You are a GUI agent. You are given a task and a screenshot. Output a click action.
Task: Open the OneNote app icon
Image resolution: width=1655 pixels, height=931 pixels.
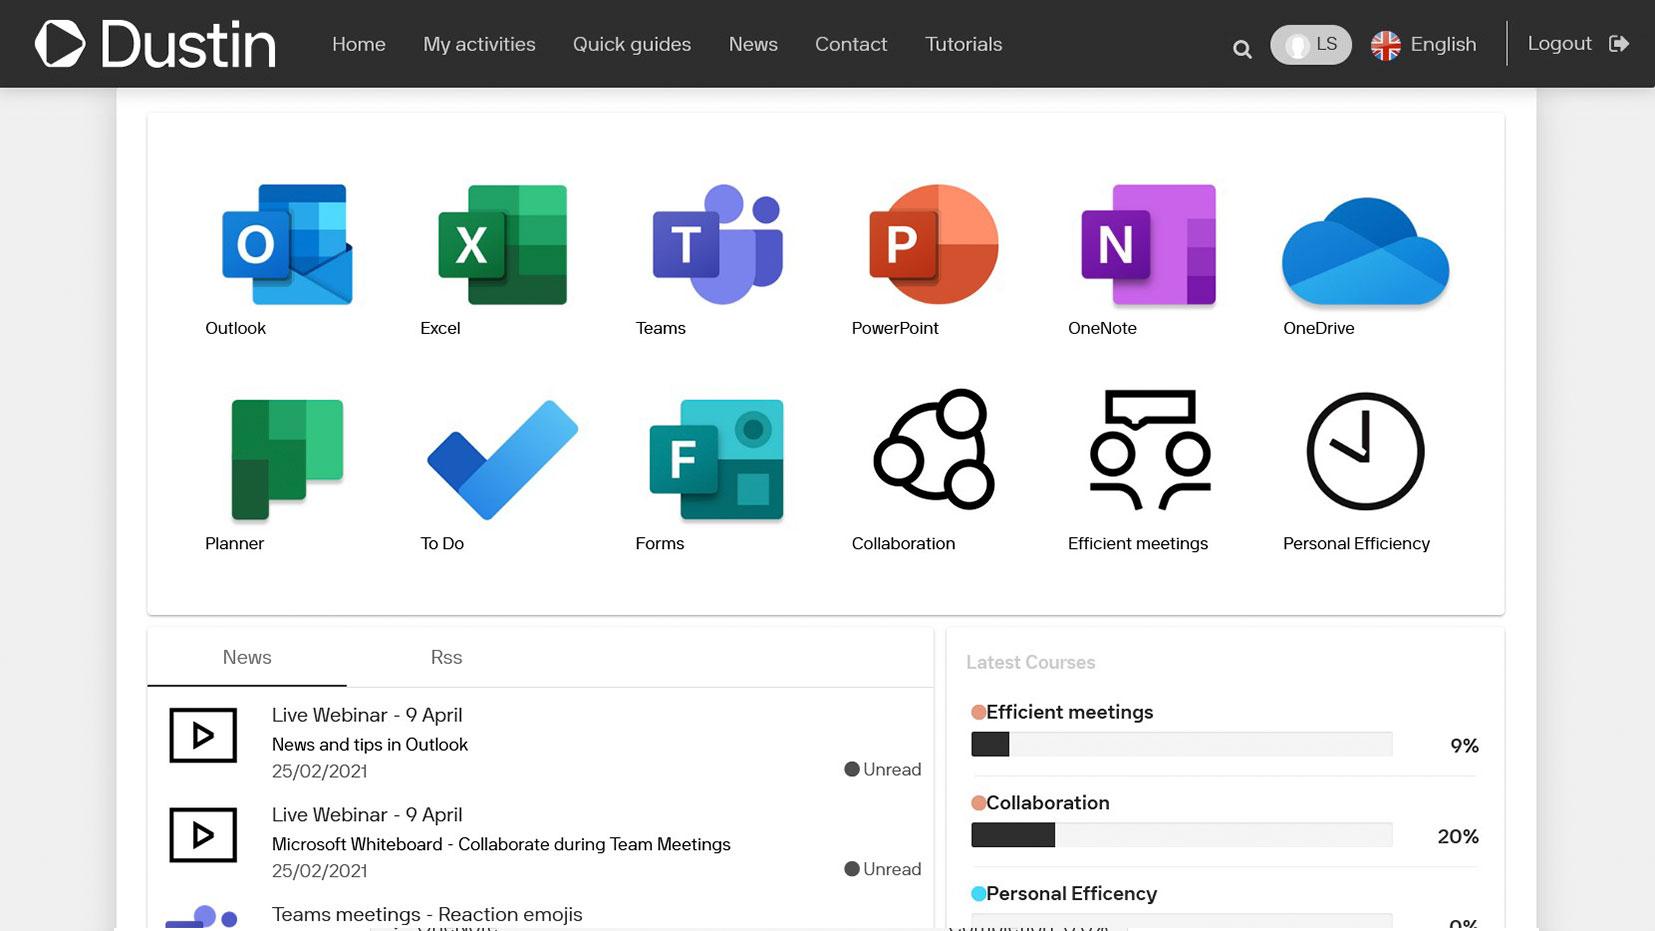1148,244
